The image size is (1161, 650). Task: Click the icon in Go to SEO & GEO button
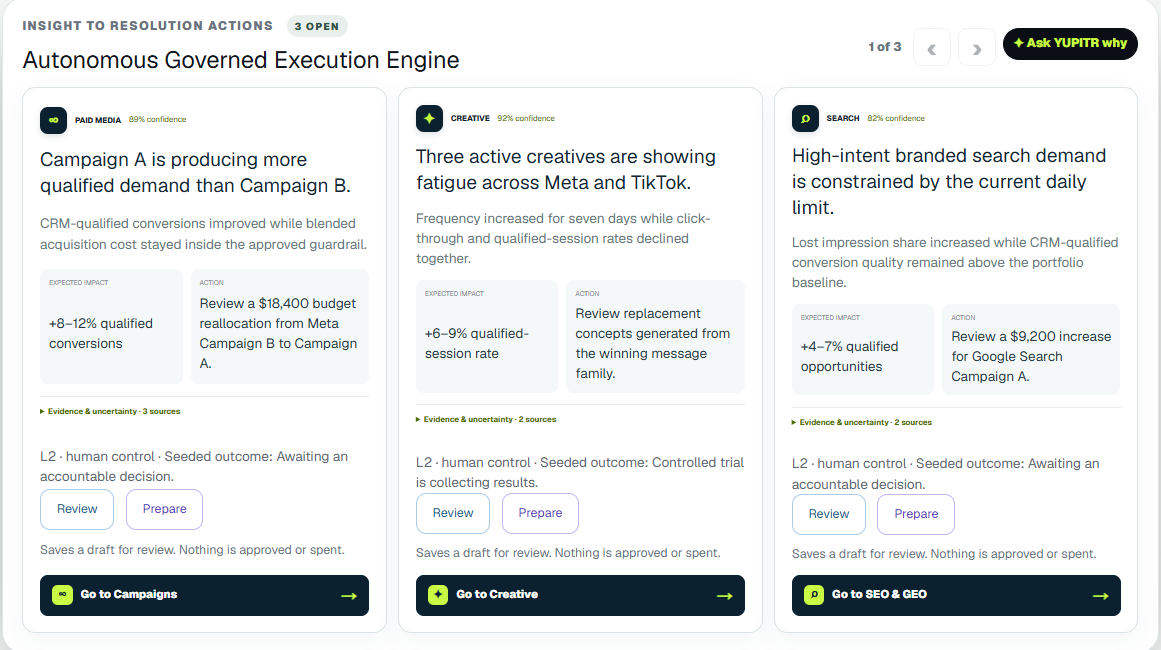814,594
